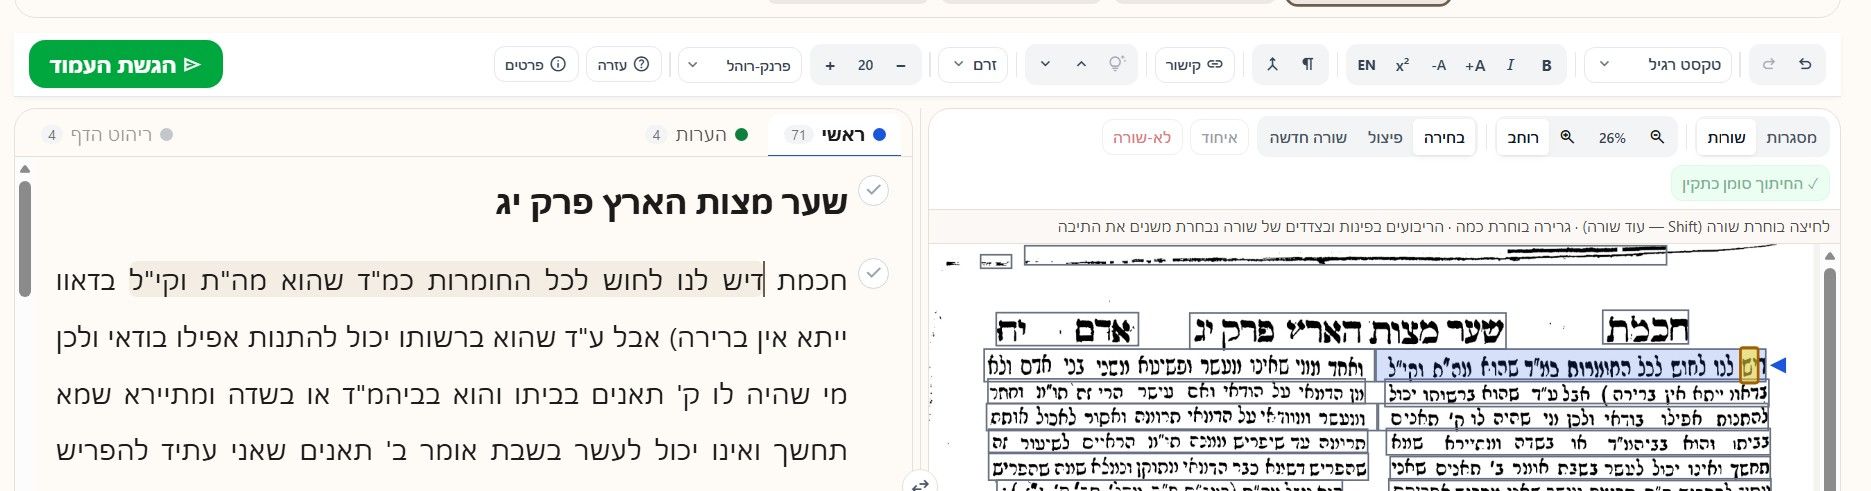The width and height of the screenshot is (1871, 491).
Task: Click the החיתוך סומן כתקין status badge
Action: (x=1749, y=184)
